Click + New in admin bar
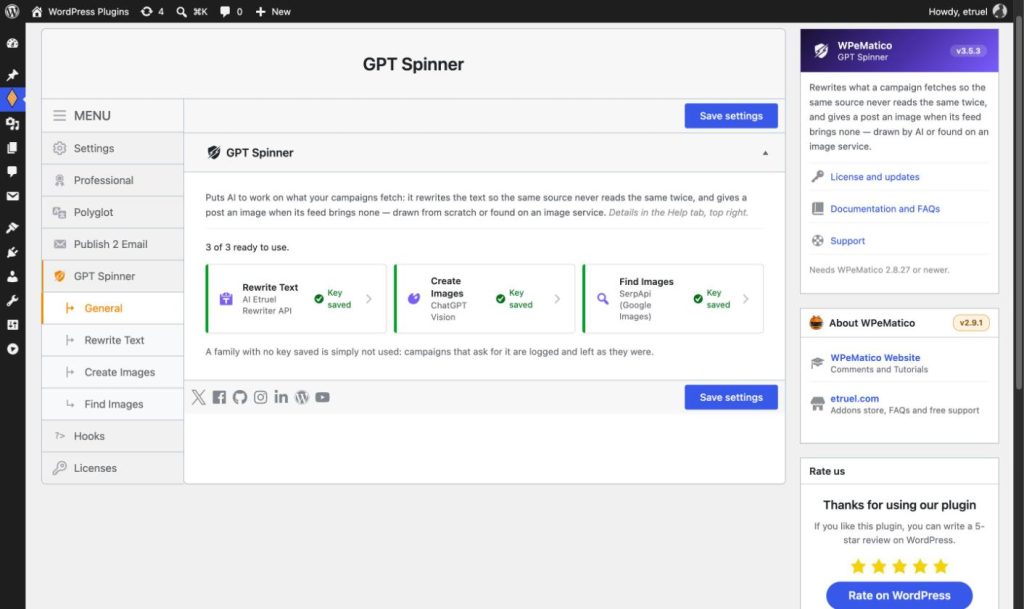Viewport: 1024px width, 609px height. coord(273,11)
